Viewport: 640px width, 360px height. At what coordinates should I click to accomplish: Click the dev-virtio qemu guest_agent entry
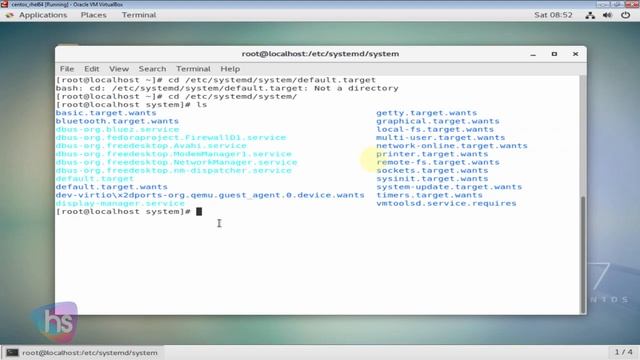(210, 195)
